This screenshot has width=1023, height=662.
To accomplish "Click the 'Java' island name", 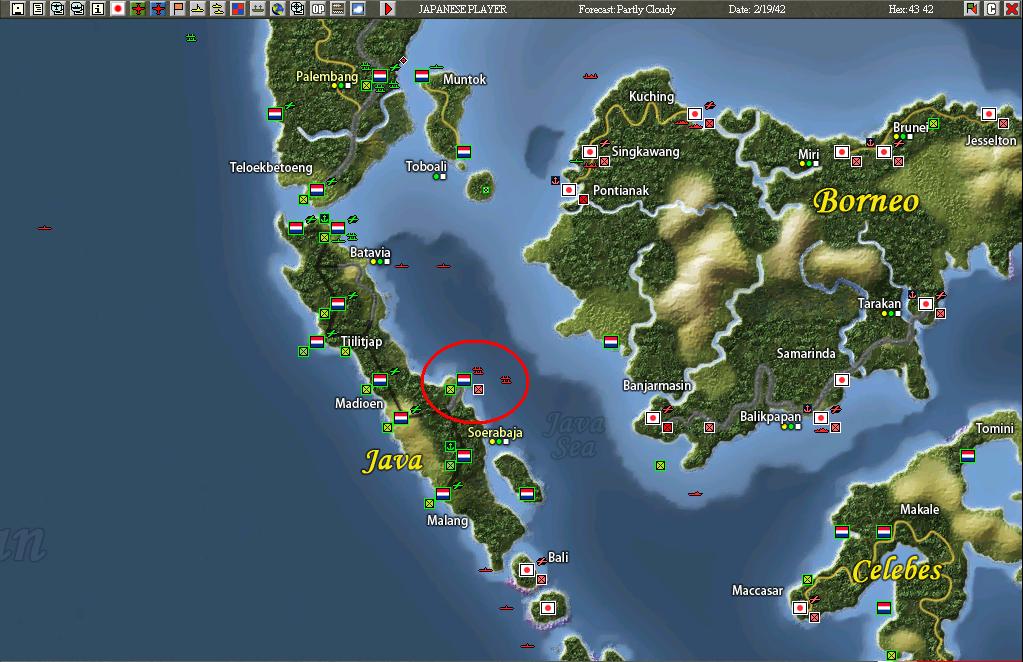I will click(393, 461).
